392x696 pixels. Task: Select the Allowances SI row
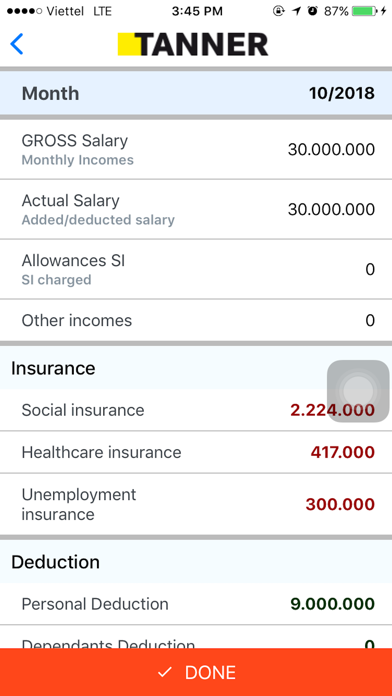196,269
